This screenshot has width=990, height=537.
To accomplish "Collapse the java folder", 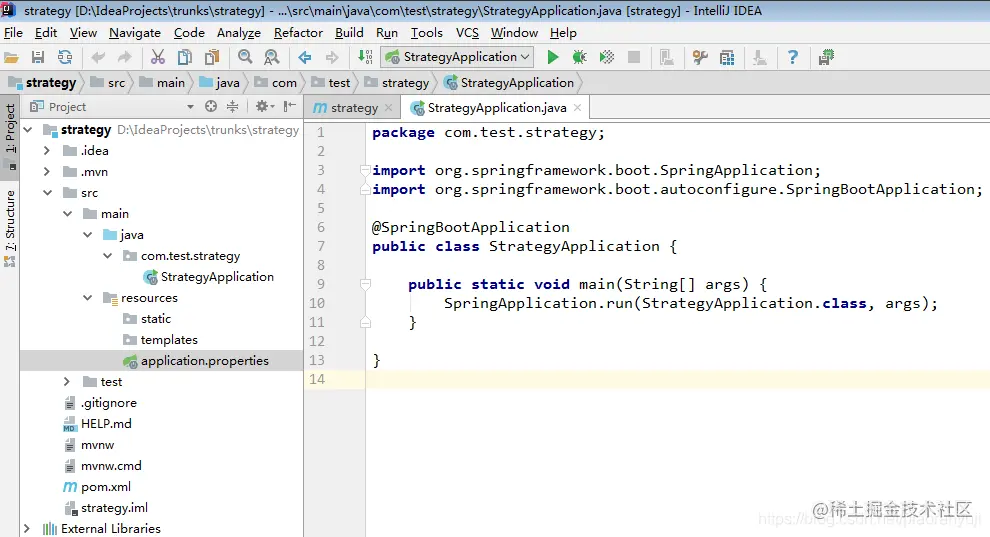I will click(88, 235).
